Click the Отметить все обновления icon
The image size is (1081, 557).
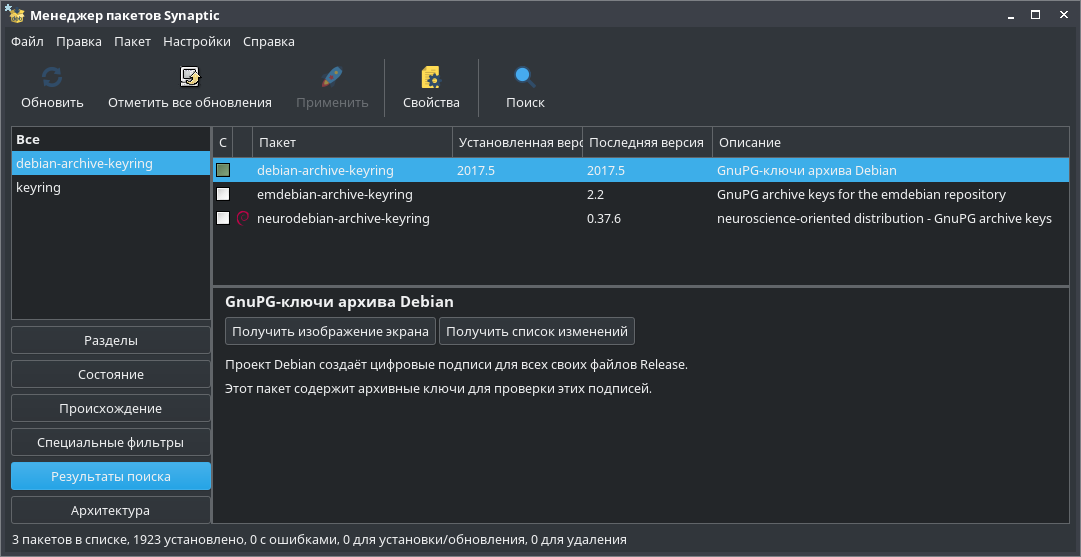click(190, 77)
